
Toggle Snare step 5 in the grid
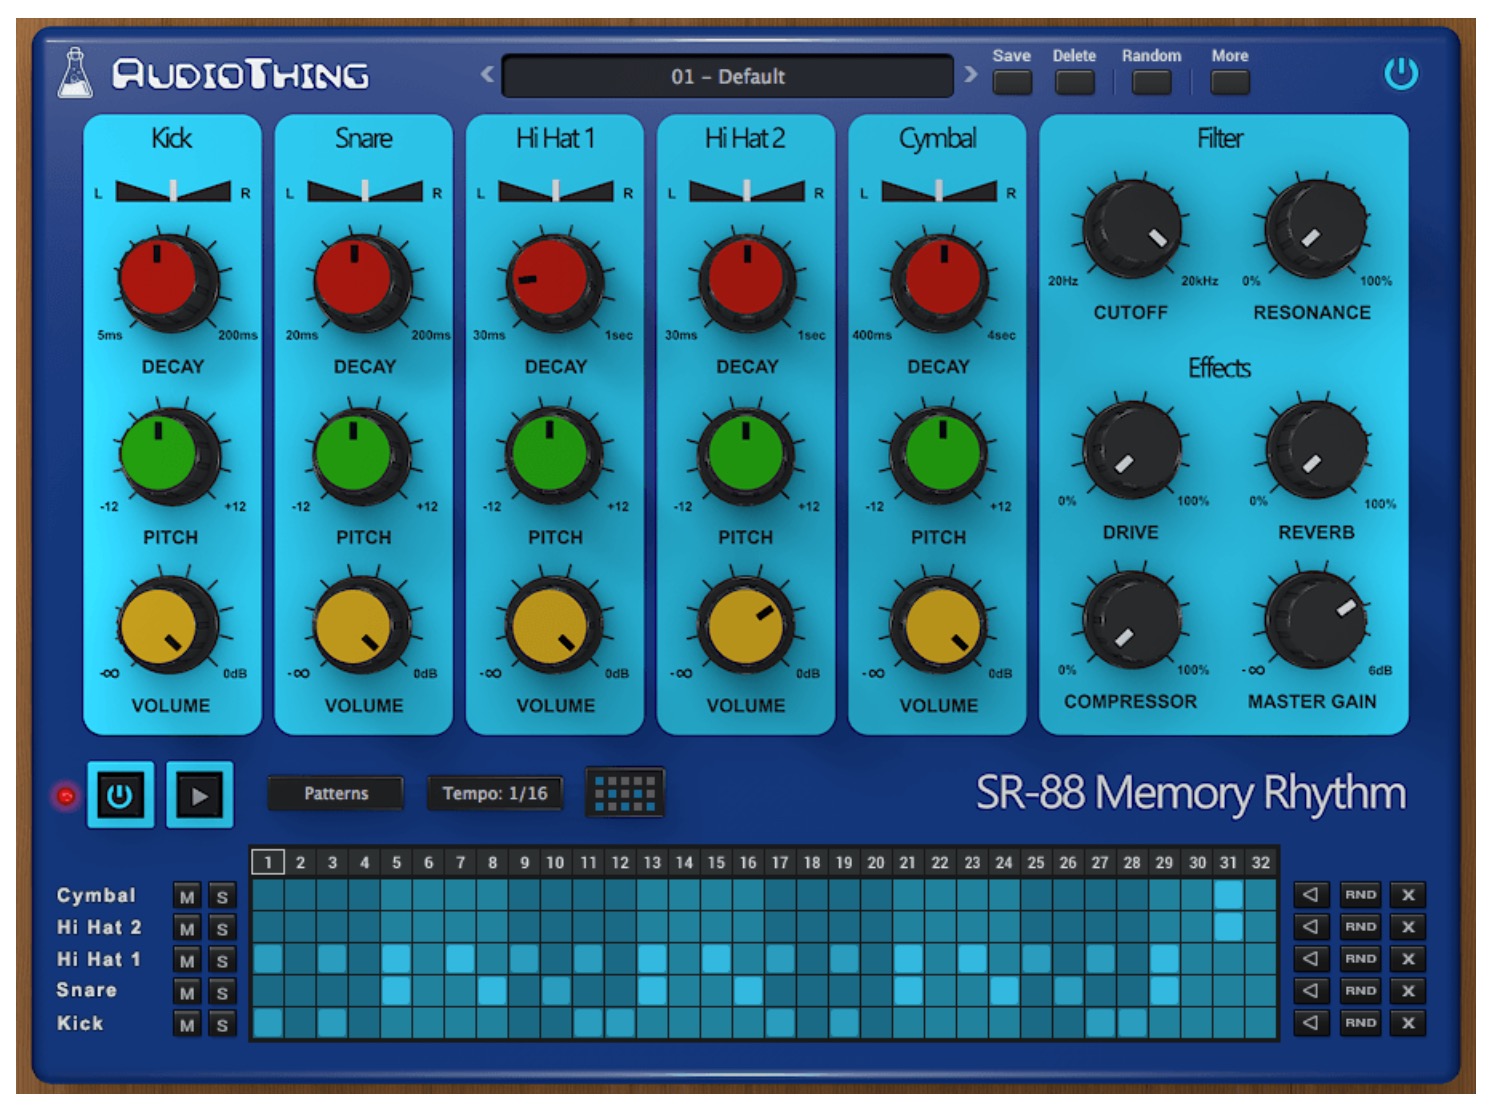pyautogui.click(x=396, y=991)
